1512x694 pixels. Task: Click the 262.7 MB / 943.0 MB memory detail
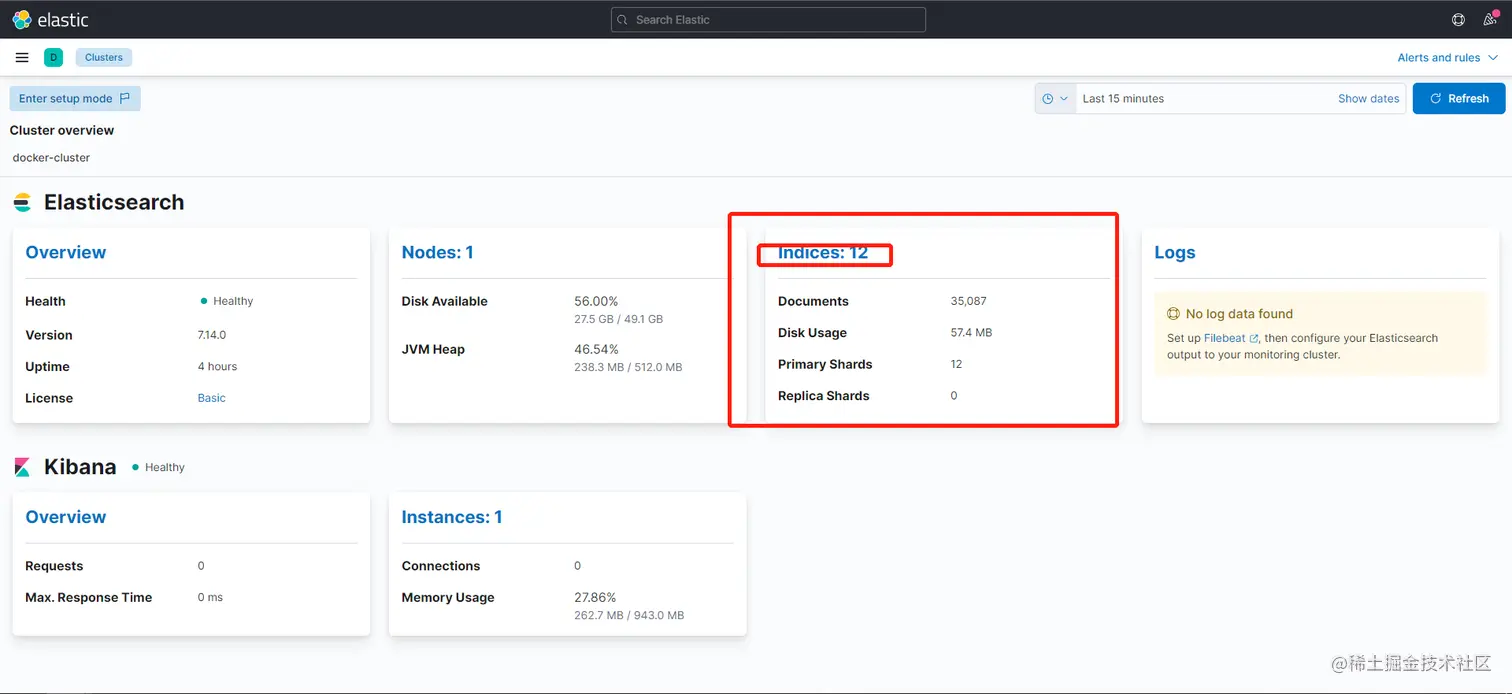pos(629,615)
